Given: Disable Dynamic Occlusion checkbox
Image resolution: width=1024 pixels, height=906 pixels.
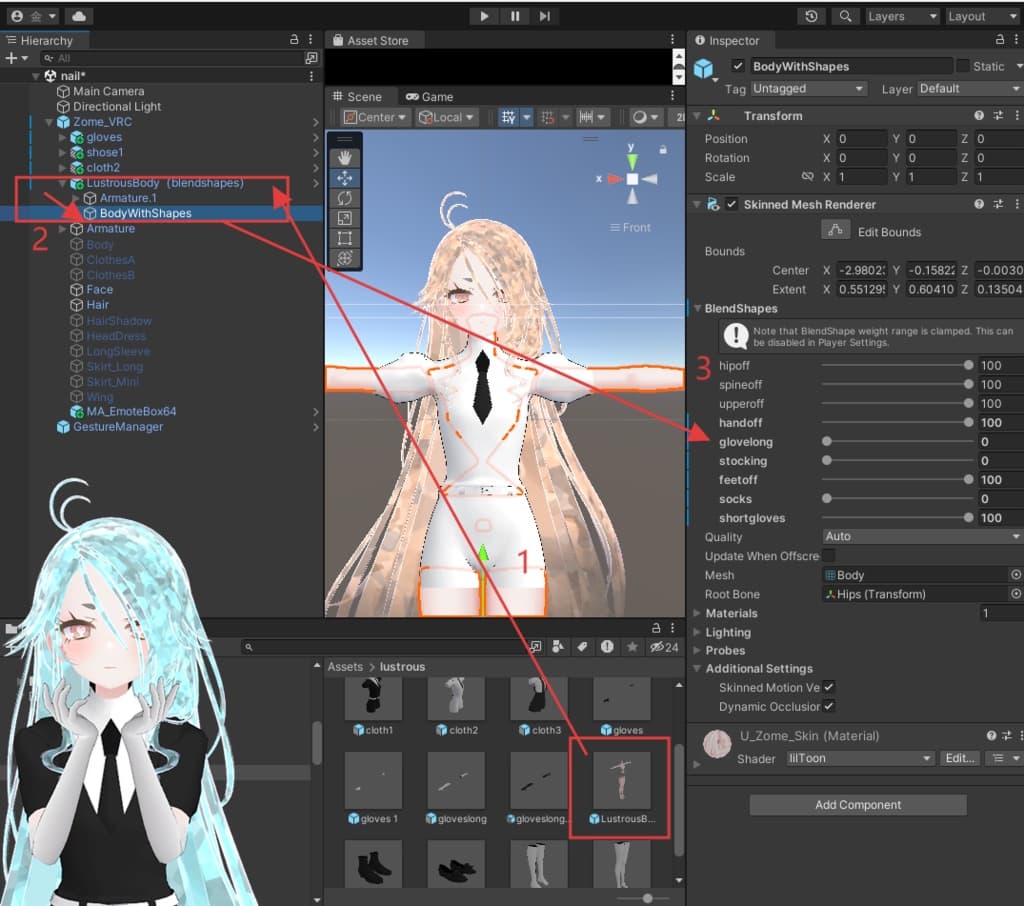Looking at the screenshot, I should point(828,707).
